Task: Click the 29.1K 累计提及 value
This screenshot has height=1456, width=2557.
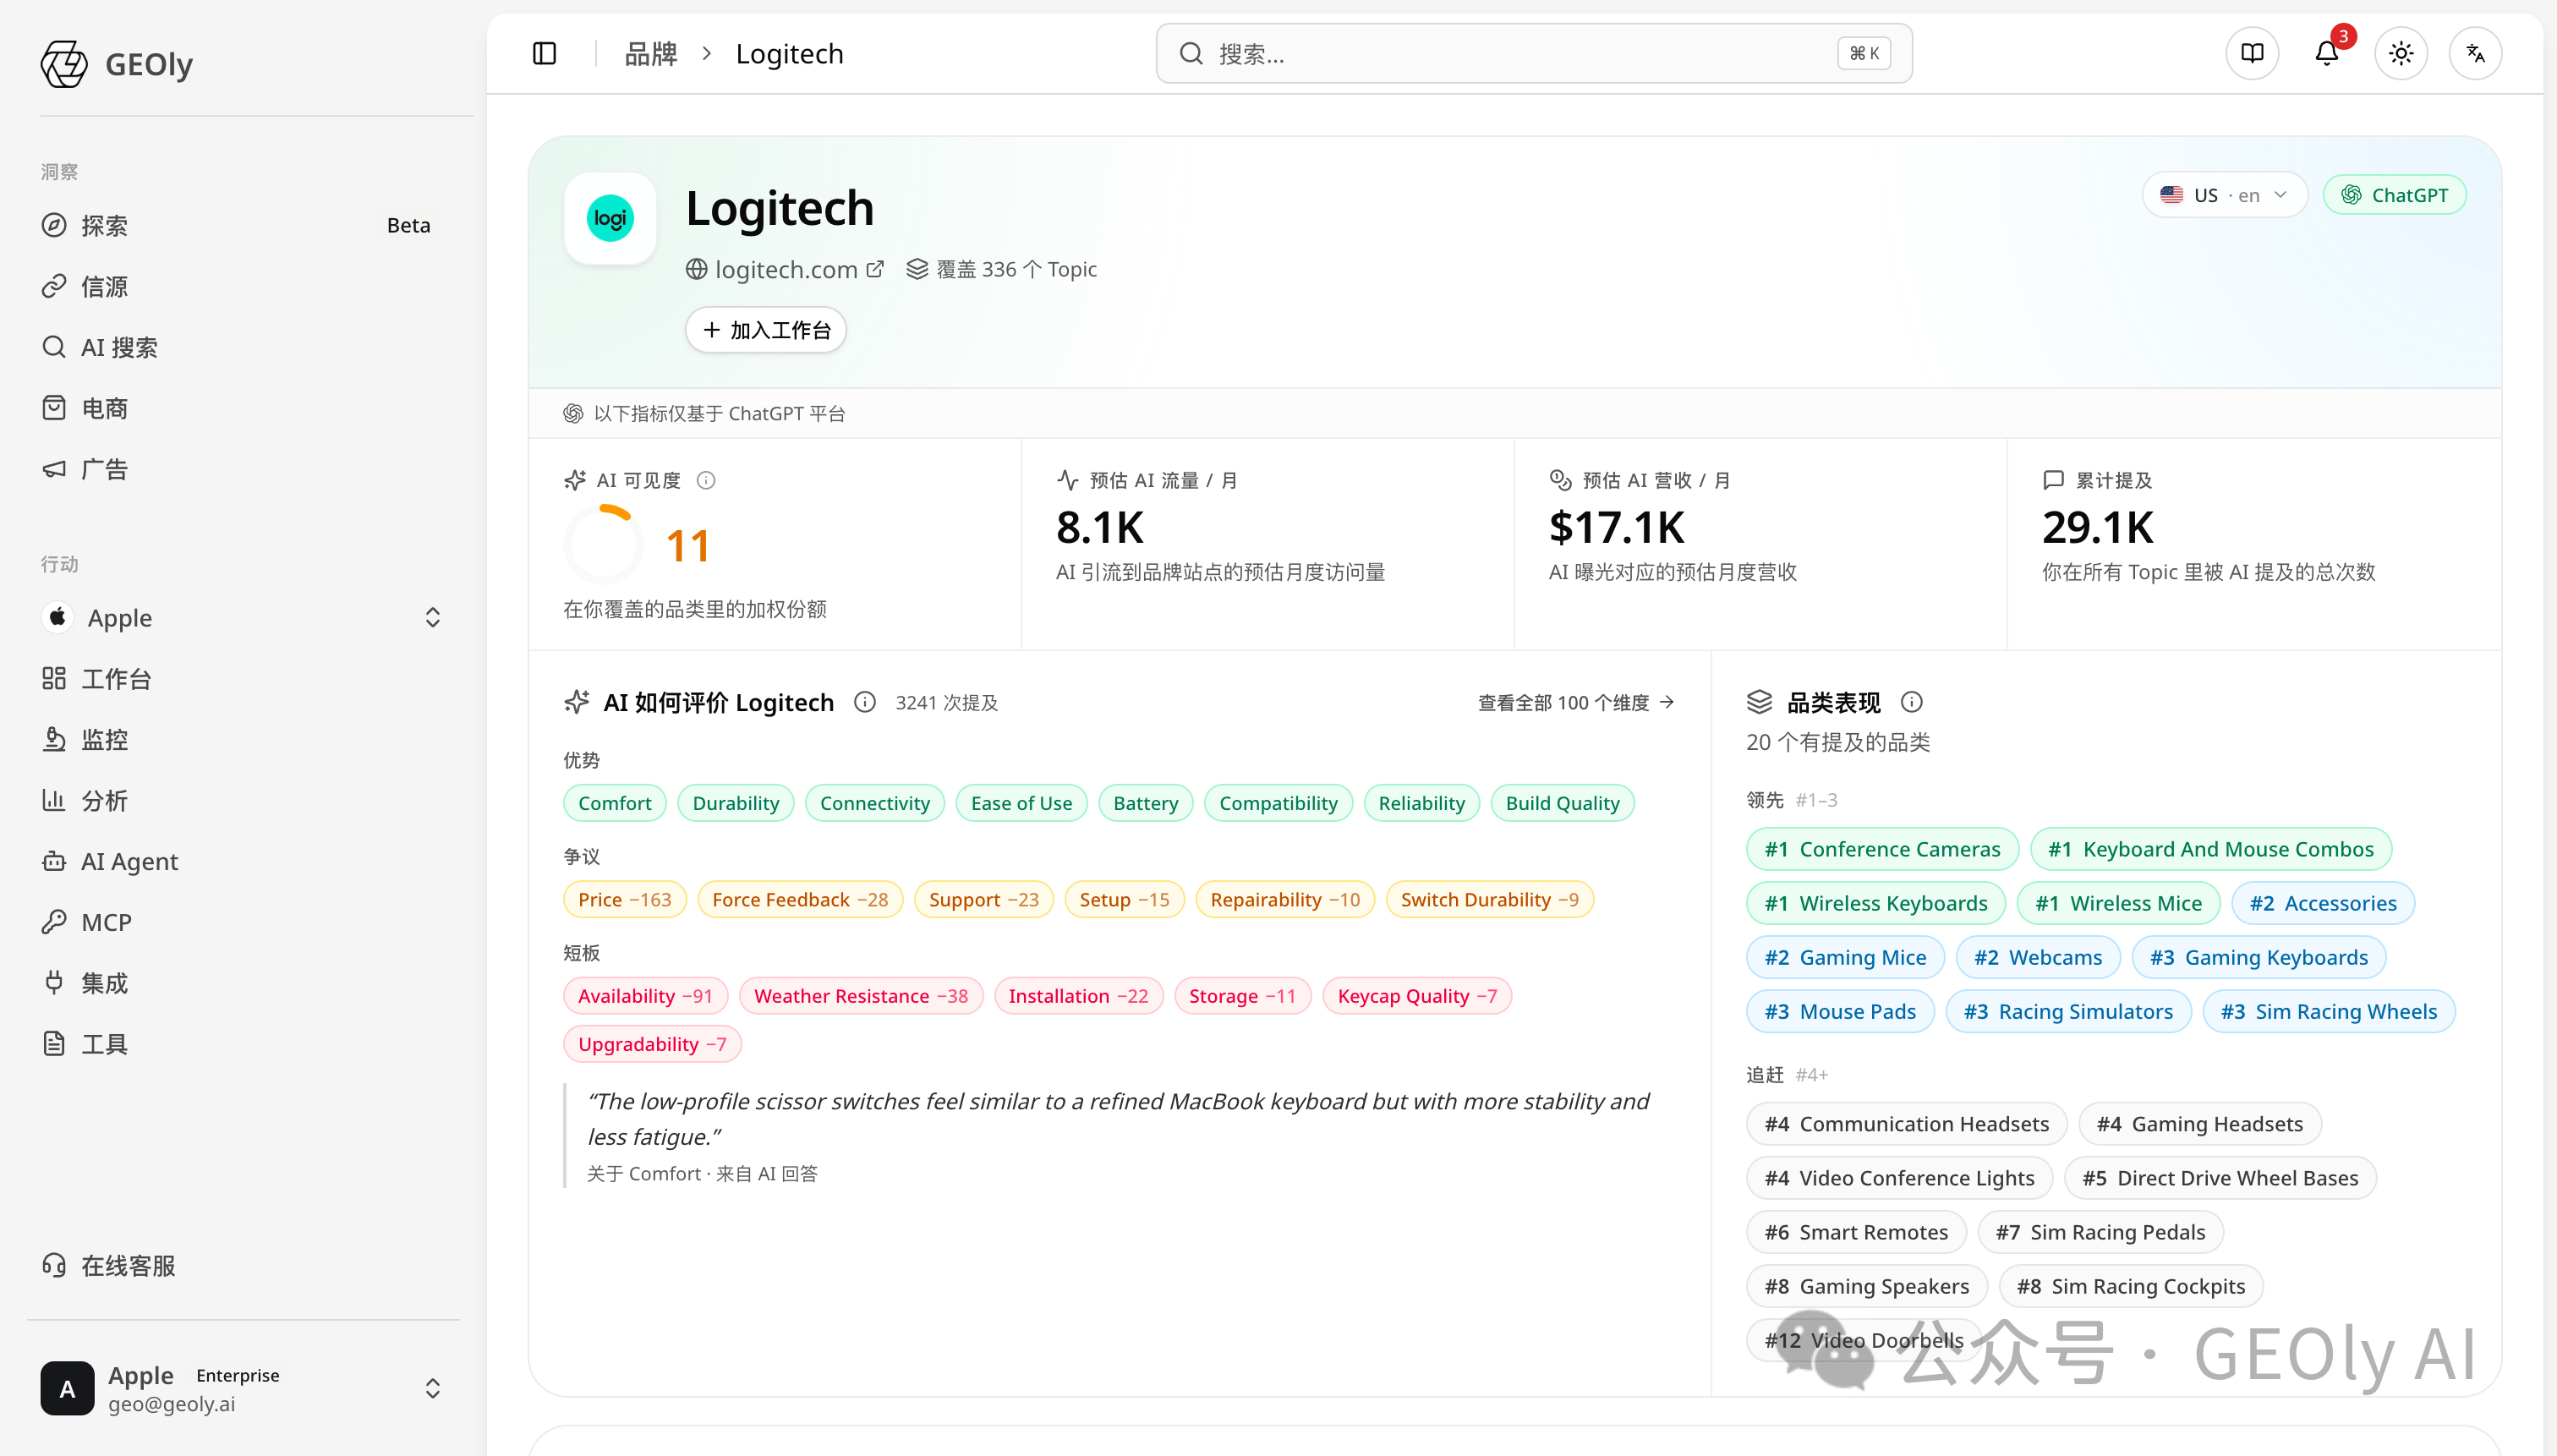Action: tap(2097, 527)
